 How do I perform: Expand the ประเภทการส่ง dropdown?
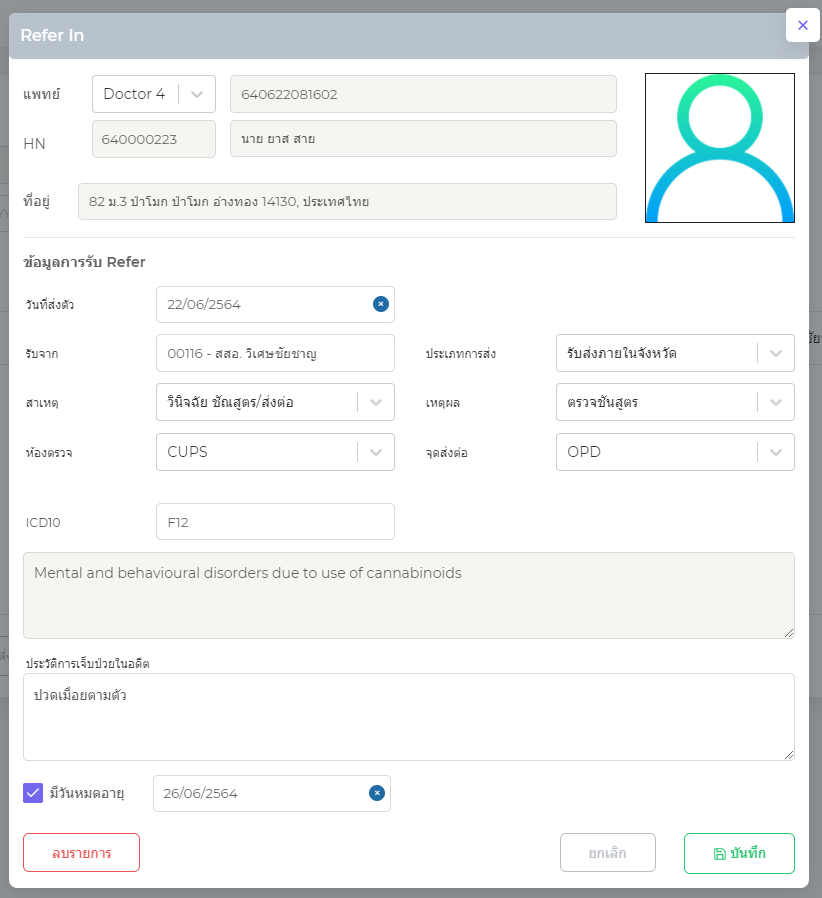click(x=776, y=353)
